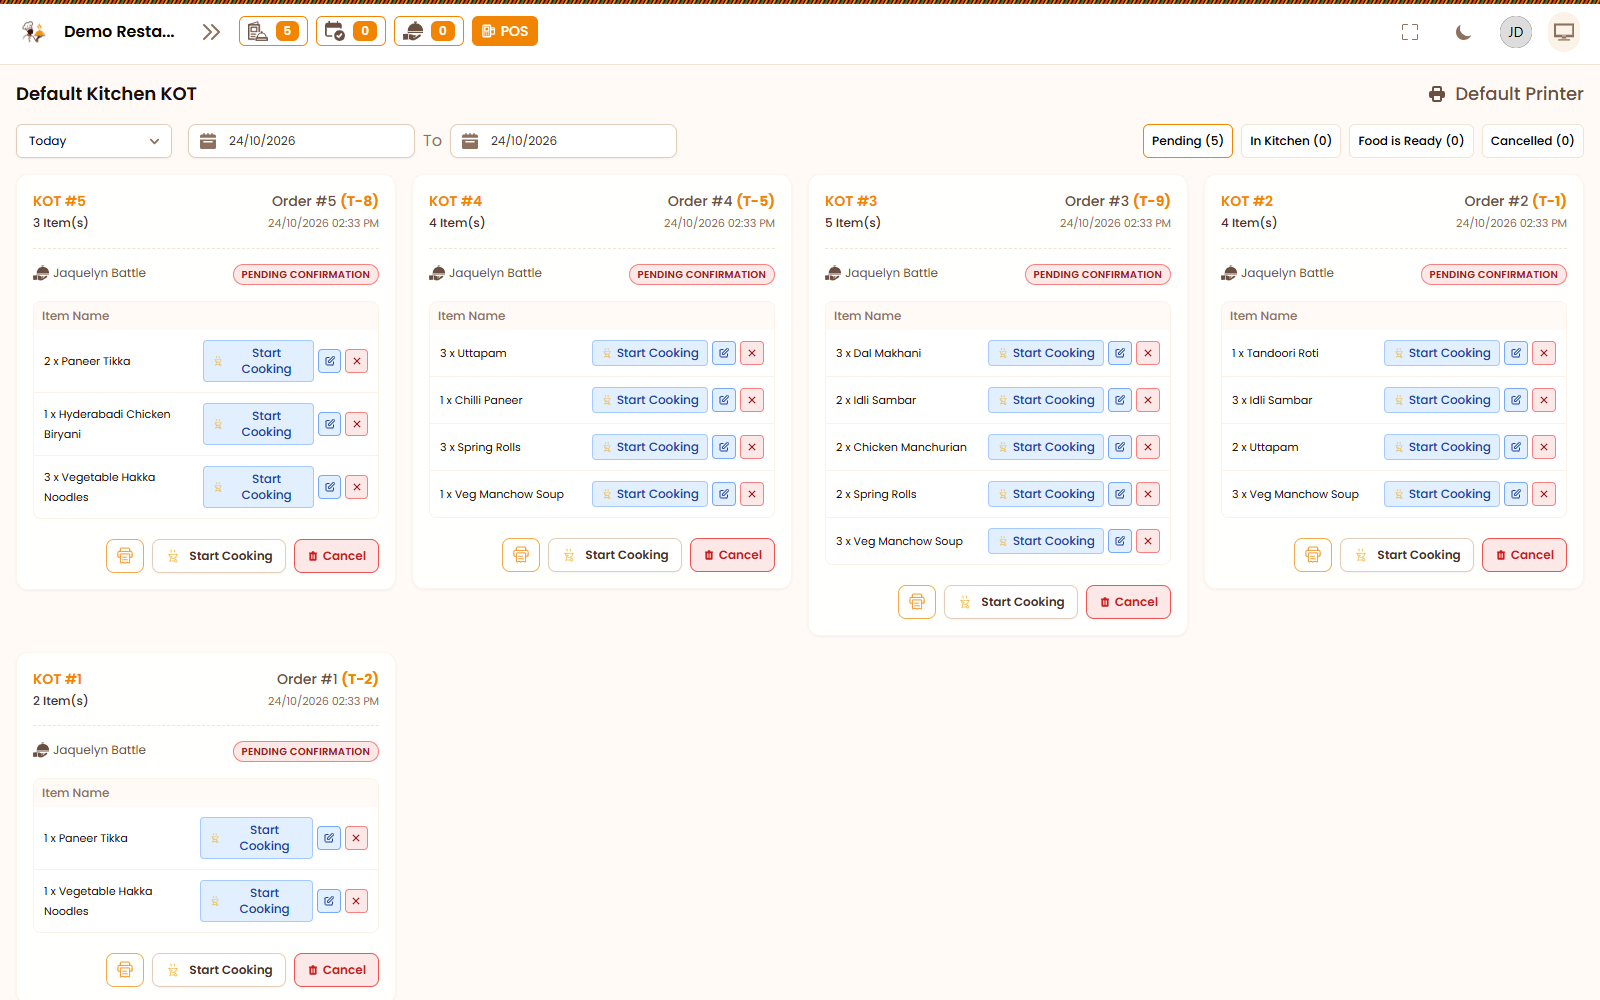
Task: Open the JD user profile avatar
Action: coord(1516,32)
